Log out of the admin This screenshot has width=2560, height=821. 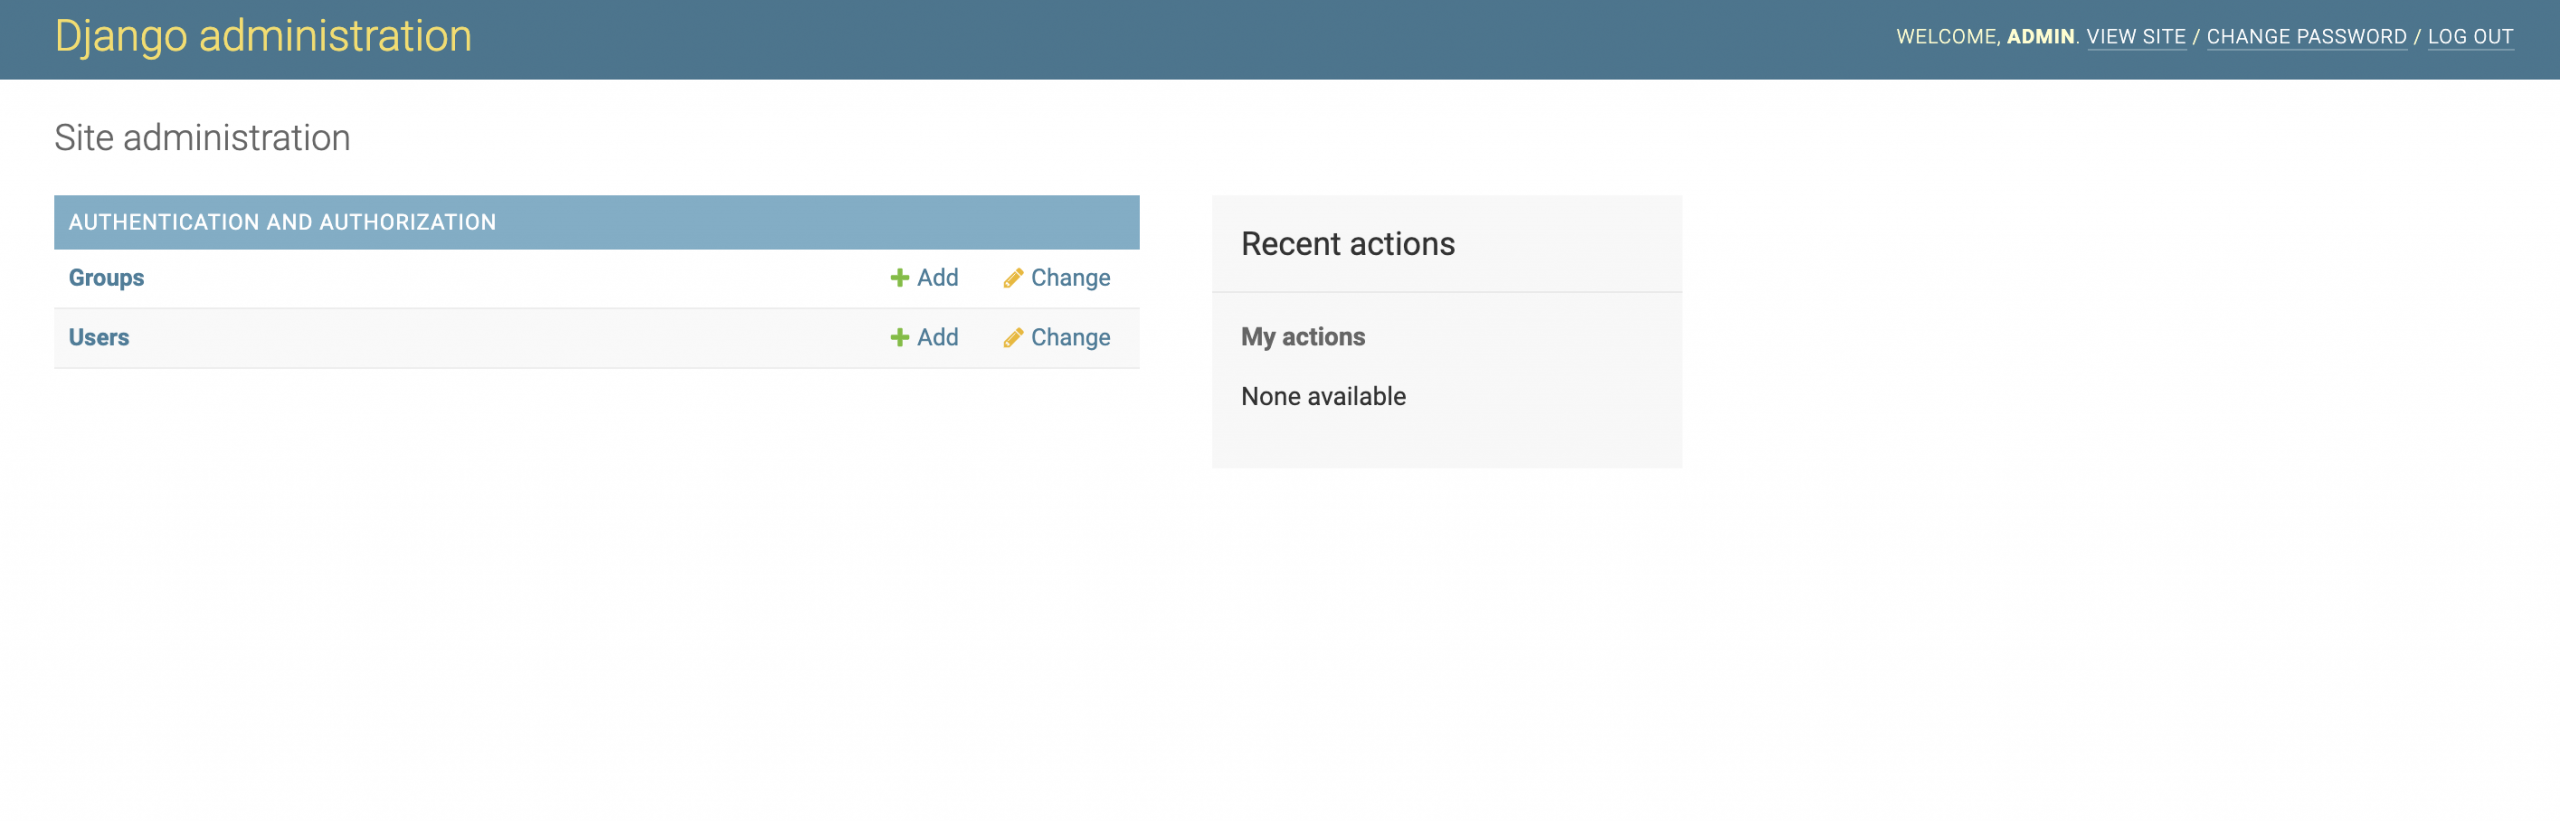tap(2470, 37)
